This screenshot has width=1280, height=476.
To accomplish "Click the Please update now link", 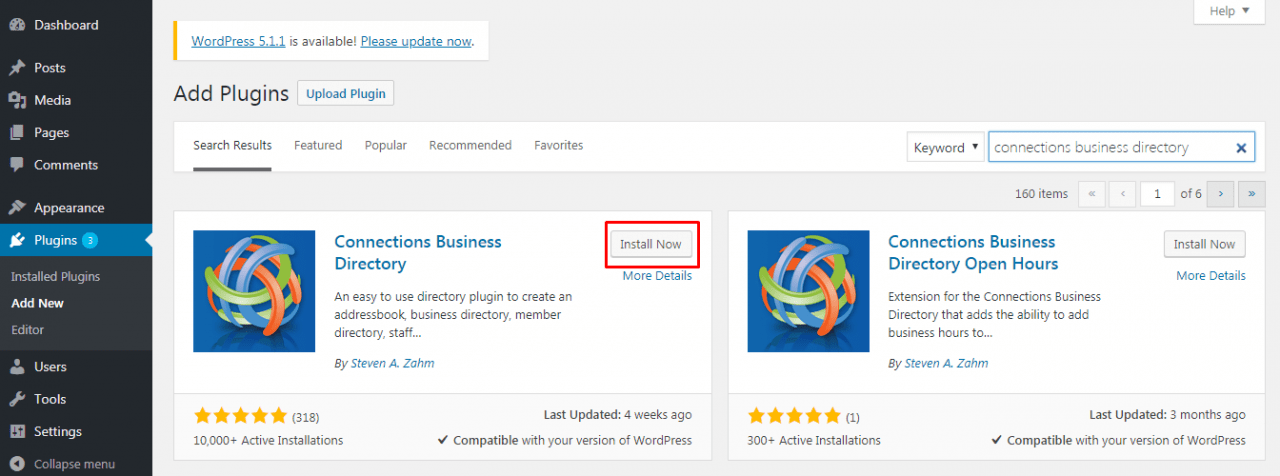I will [x=415, y=41].
